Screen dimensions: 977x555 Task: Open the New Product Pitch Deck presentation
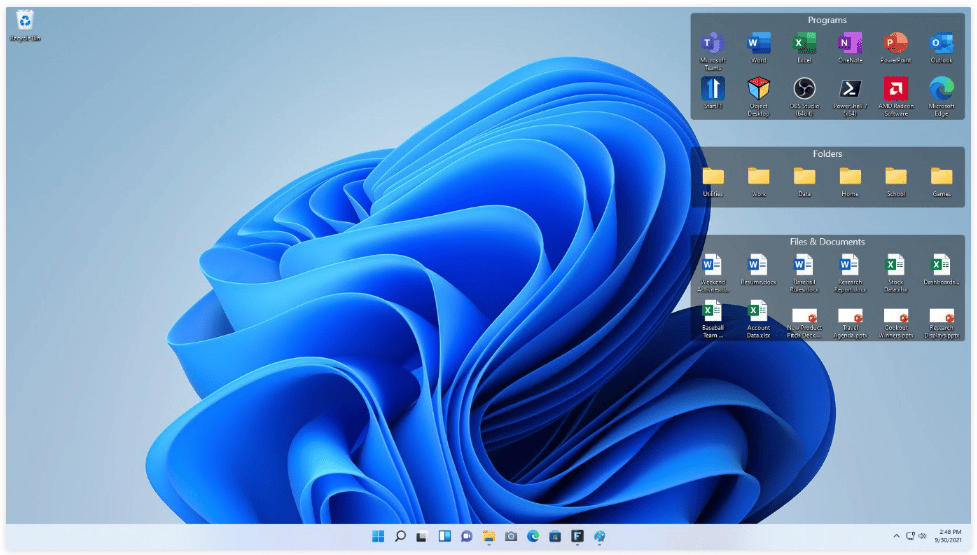click(x=804, y=323)
